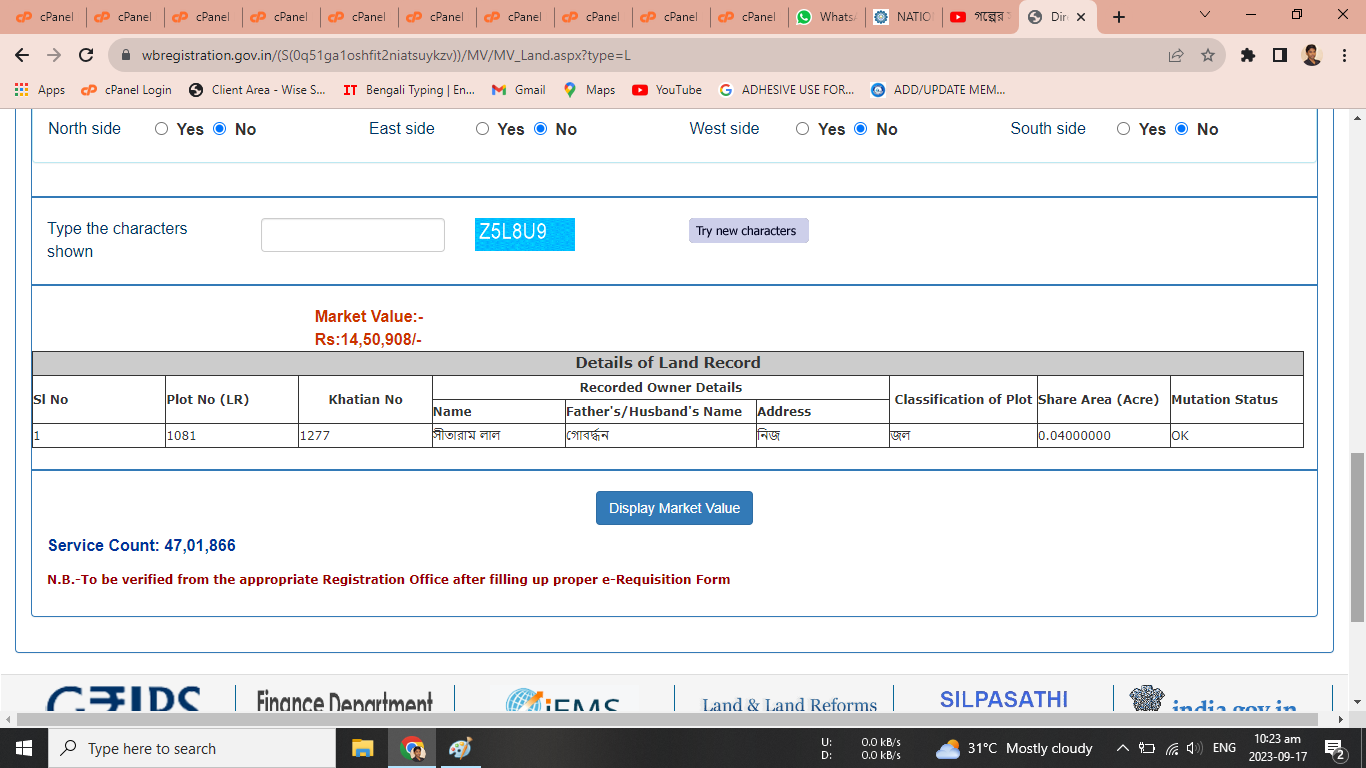Open the Gmail bookmark
This screenshot has width=1366, height=768.
coord(518,90)
